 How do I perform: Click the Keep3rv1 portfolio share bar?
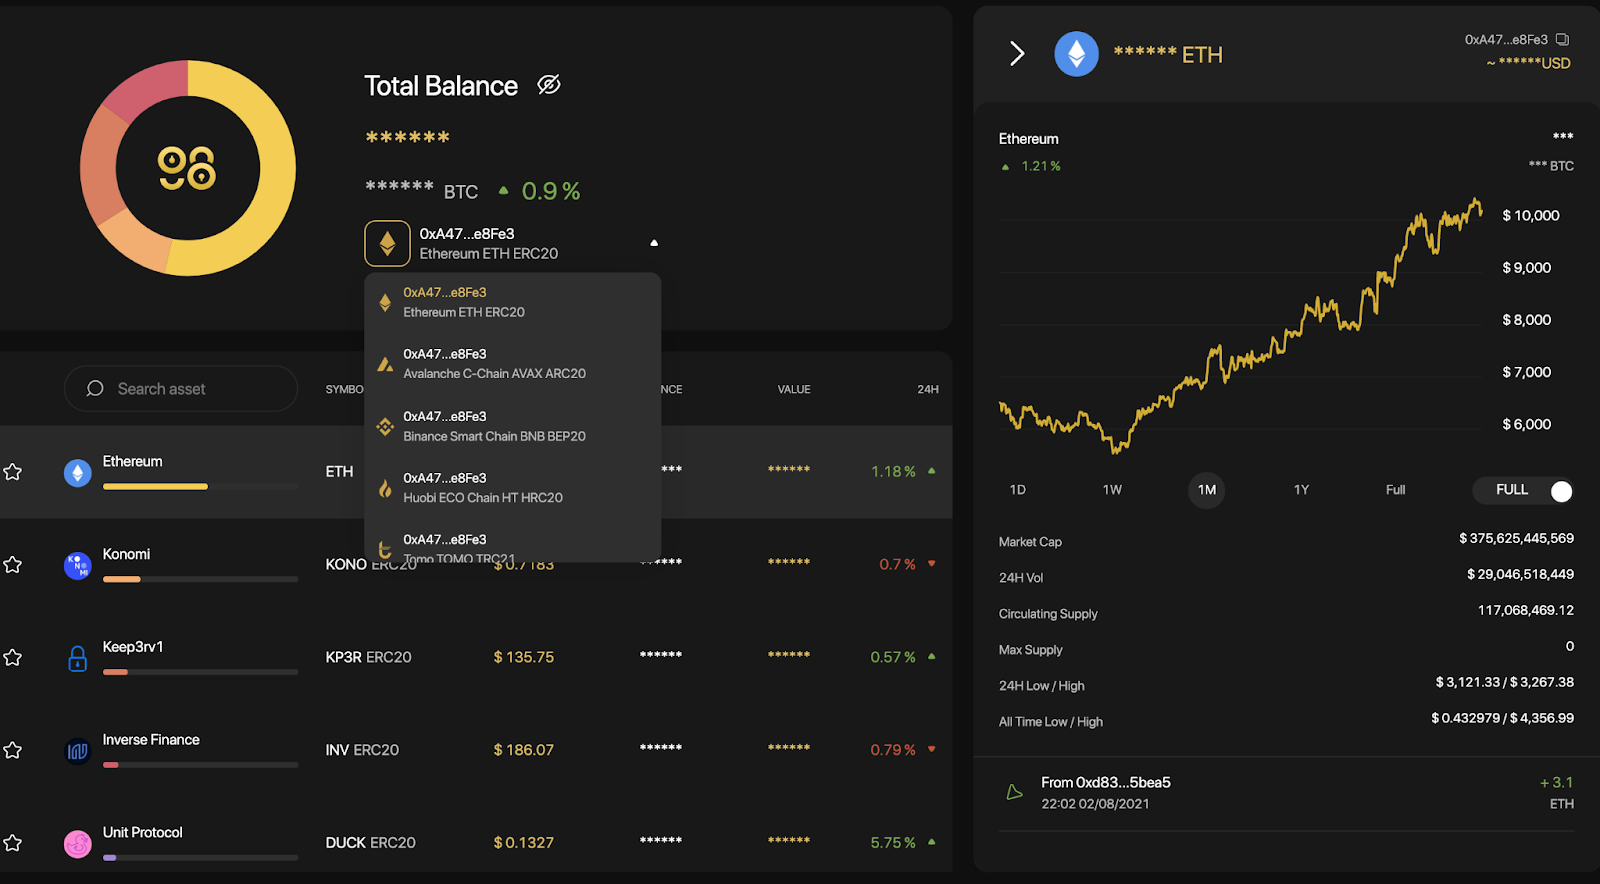(x=200, y=672)
